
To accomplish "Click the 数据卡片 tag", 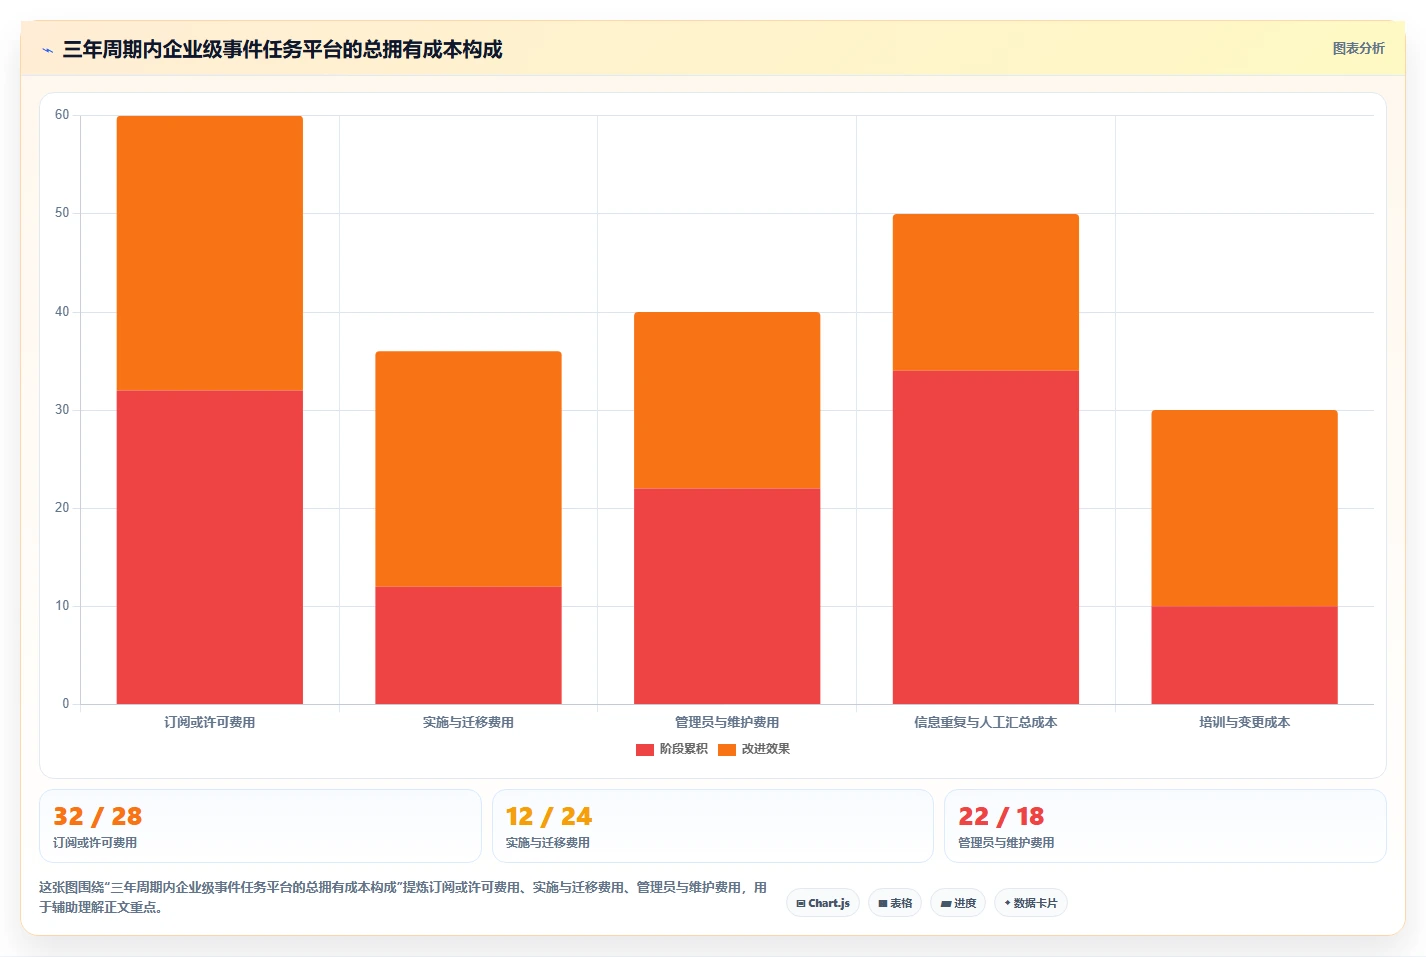I will [1031, 903].
